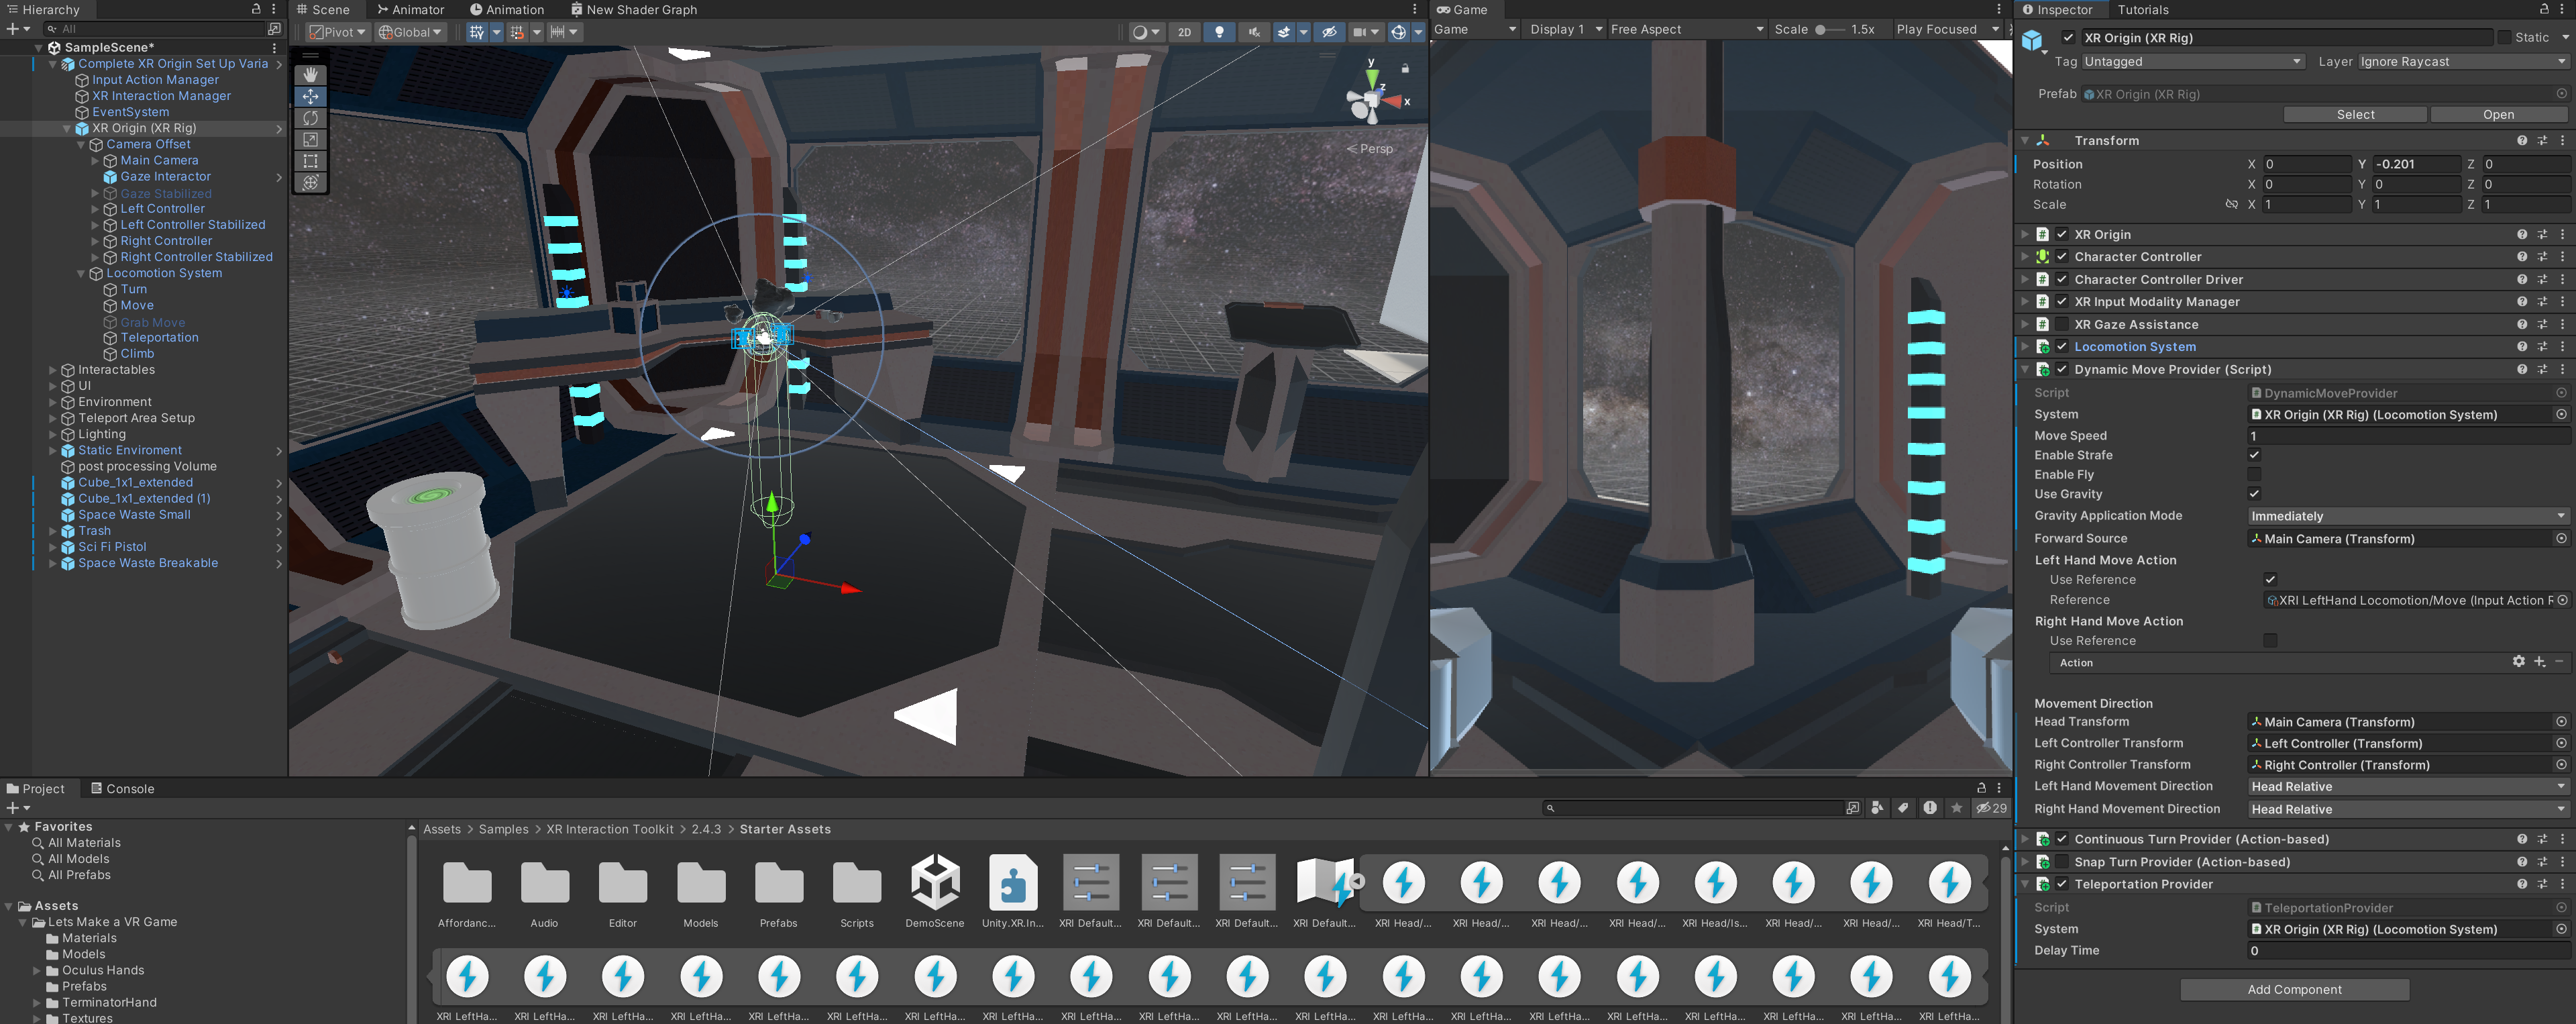Screen dimensions: 2576x1024
Task: Expand the Interactables hierarchy item
Action: coord(53,370)
